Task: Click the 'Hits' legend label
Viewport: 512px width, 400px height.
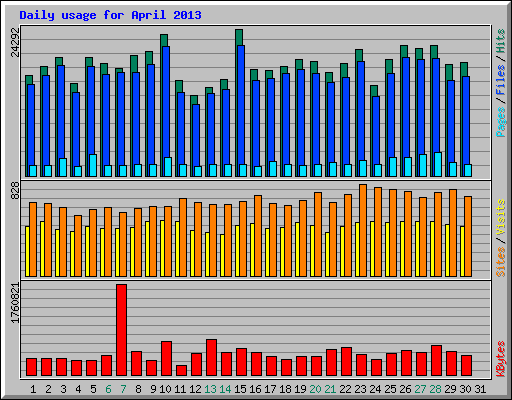Action: coord(501,41)
